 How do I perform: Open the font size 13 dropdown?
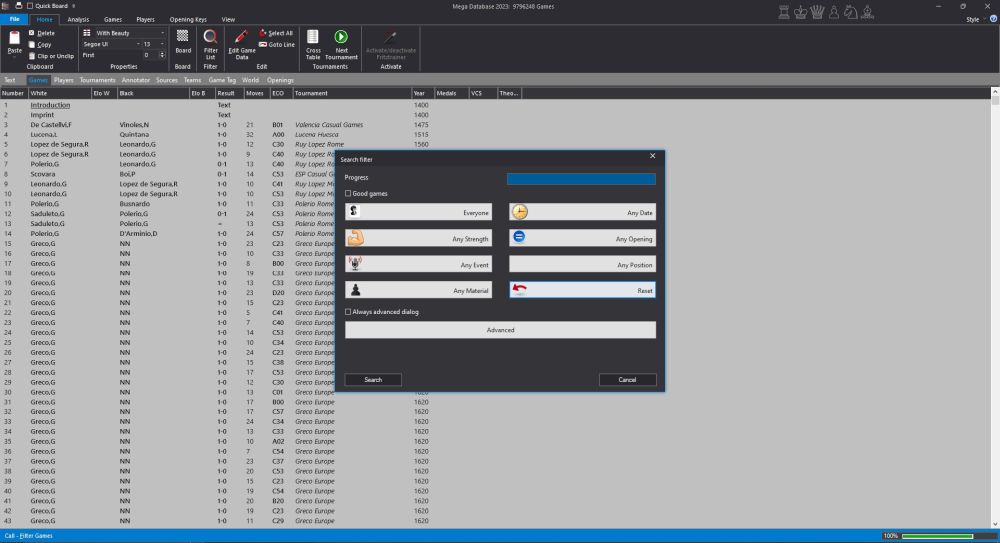click(151, 44)
